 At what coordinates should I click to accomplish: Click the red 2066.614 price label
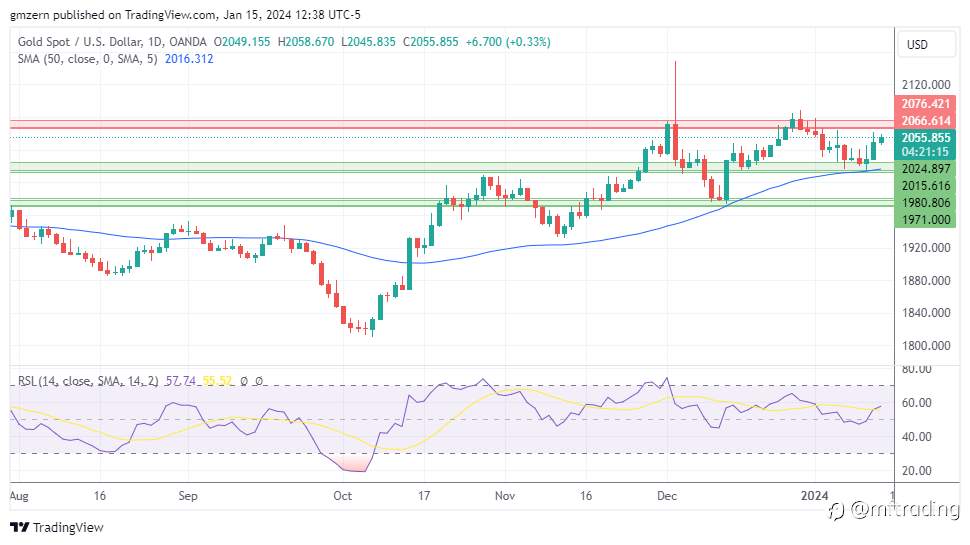pos(925,121)
